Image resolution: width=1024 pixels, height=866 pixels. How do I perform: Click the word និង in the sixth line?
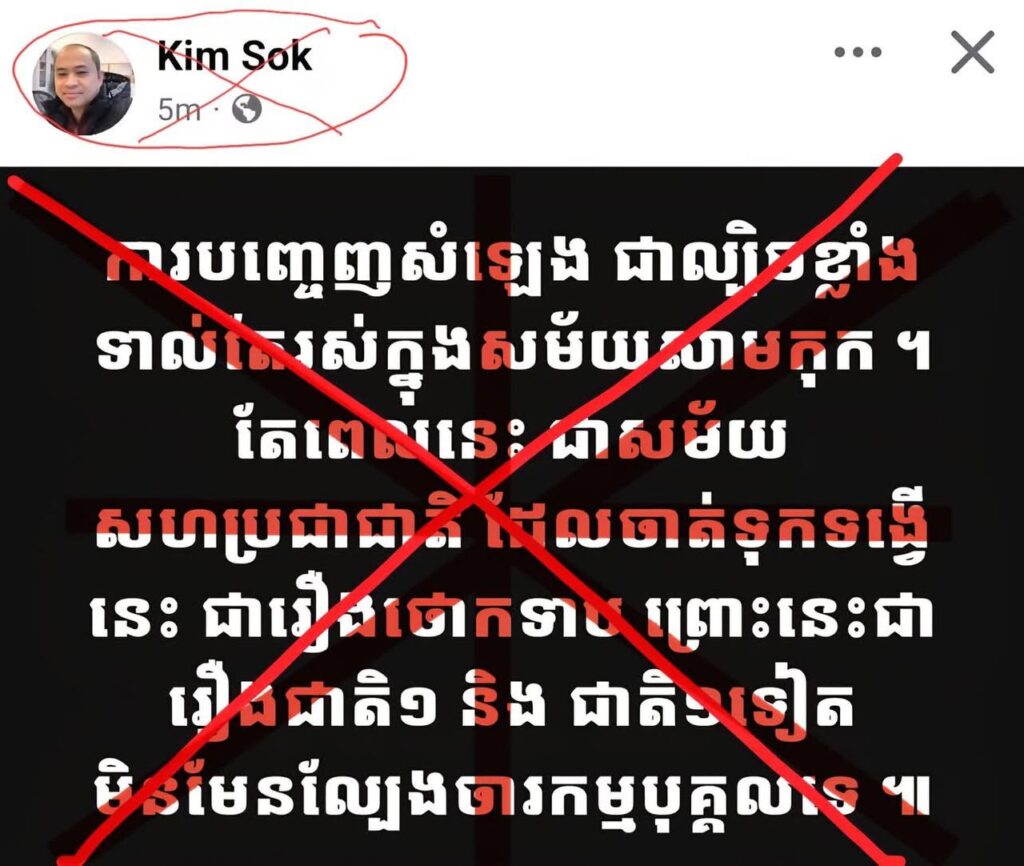coord(502,705)
